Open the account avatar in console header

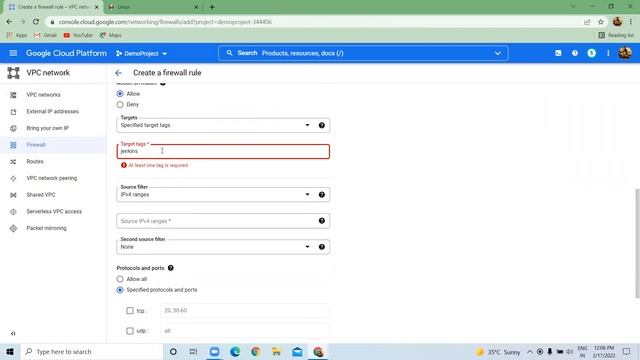[x=625, y=53]
